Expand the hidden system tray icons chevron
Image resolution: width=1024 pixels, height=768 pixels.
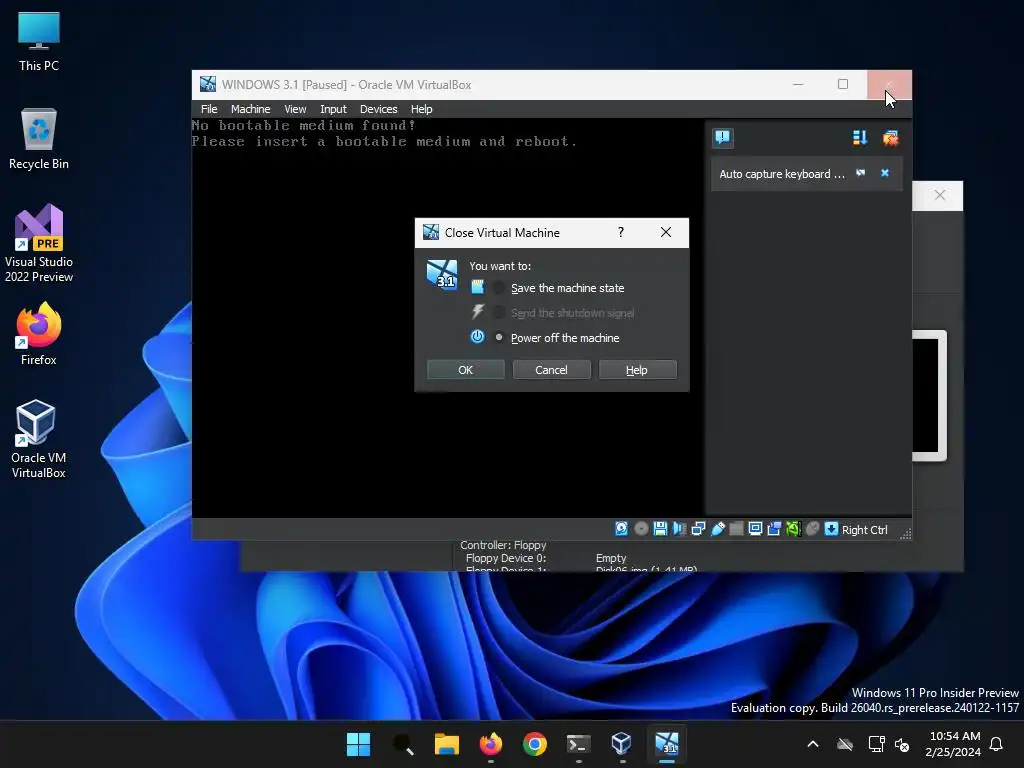(813, 744)
